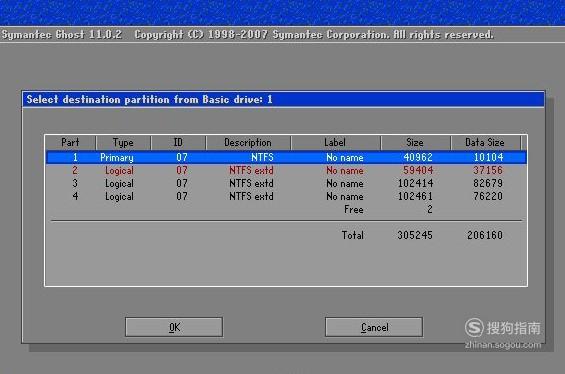Screen dimensions: 565x374
Task: Click data size value 10104
Action: (x=488, y=157)
